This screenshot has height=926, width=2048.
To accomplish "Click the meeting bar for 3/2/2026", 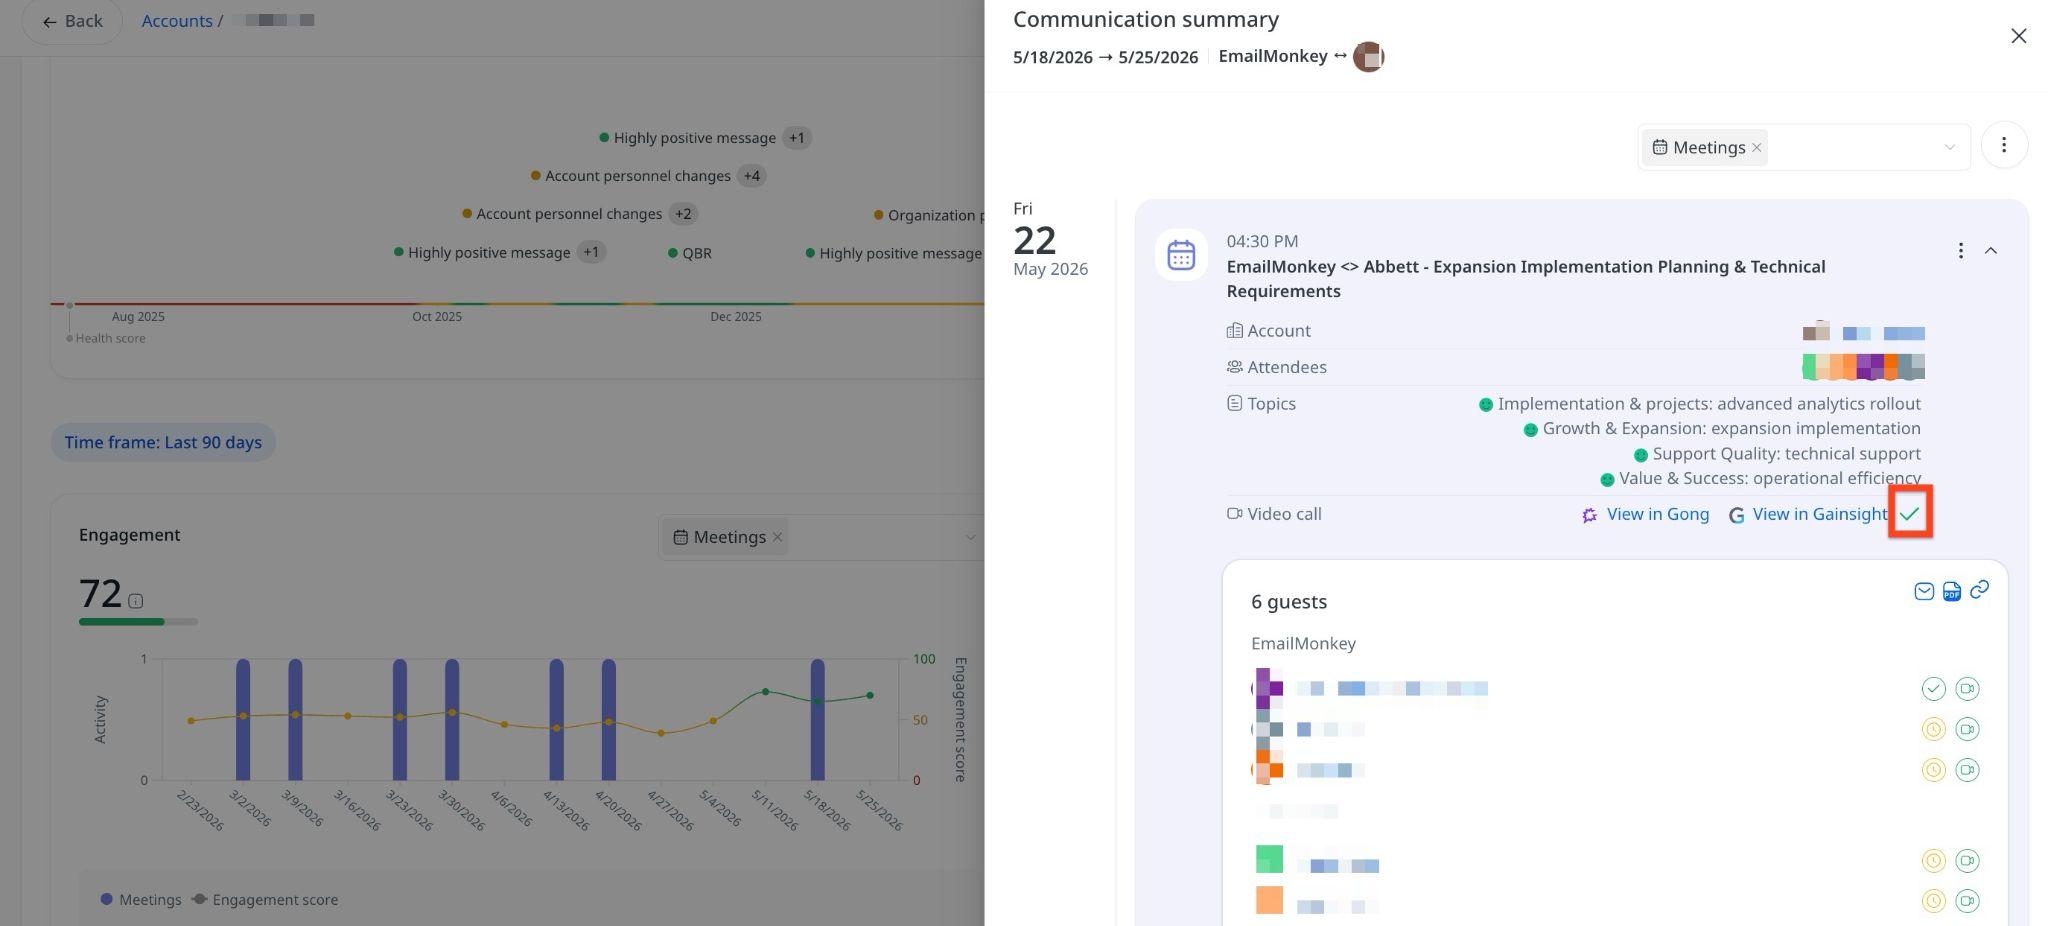I will tap(243, 719).
